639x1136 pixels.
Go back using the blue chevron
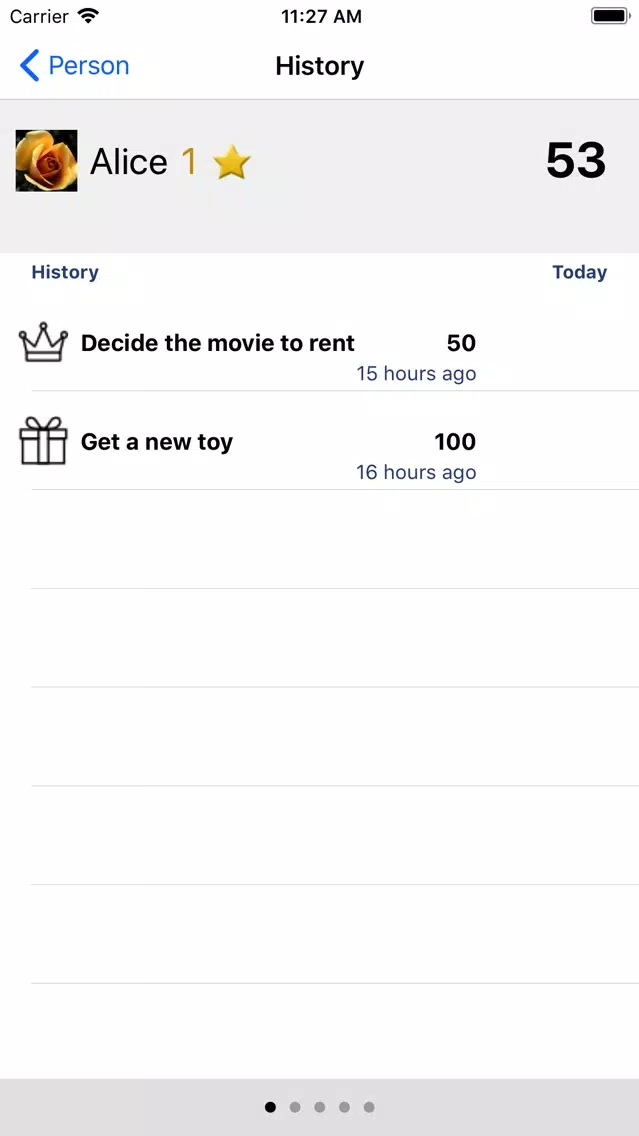click(x=30, y=66)
